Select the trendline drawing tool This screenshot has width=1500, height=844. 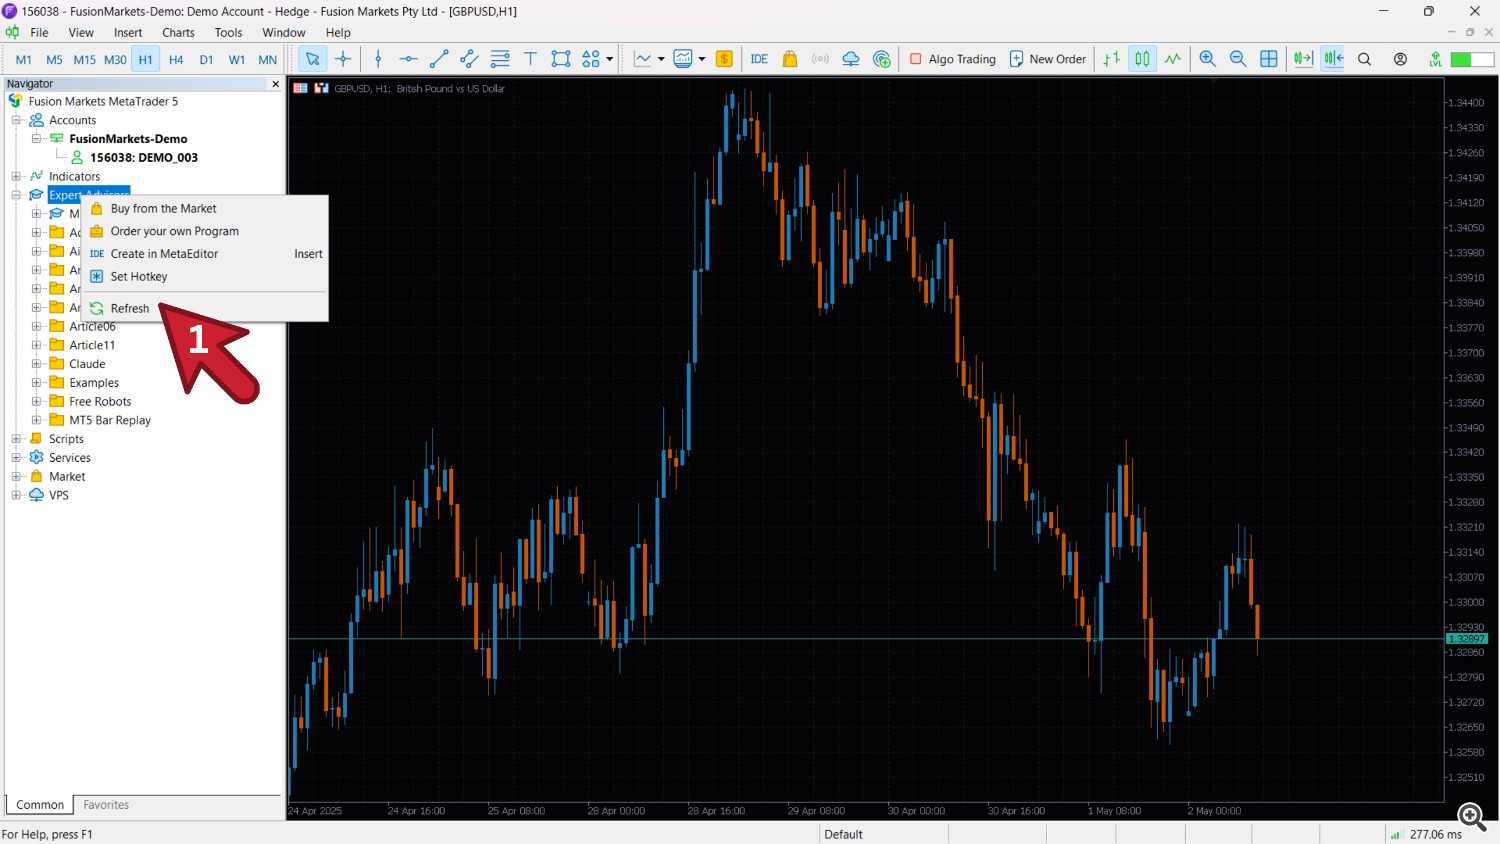tap(439, 59)
